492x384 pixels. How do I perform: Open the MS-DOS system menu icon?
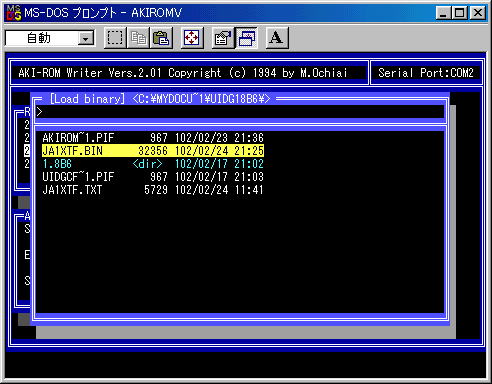14,13
